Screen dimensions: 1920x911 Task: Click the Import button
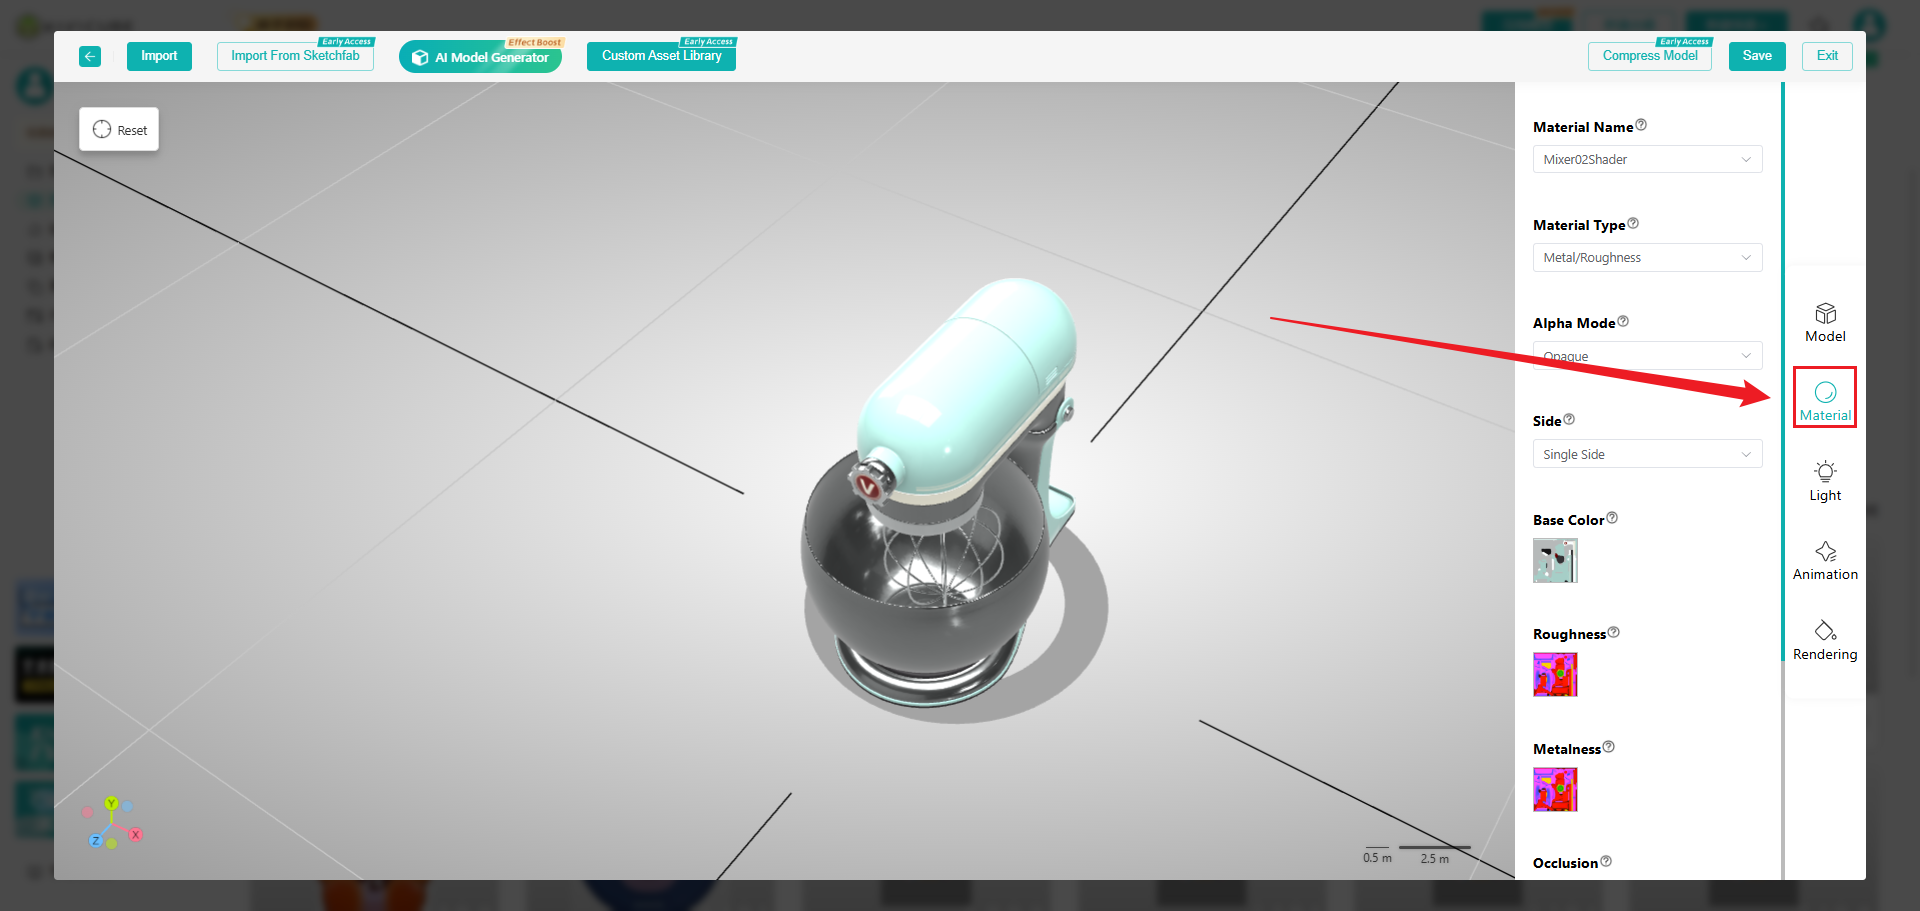pyautogui.click(x=159, y=56)
